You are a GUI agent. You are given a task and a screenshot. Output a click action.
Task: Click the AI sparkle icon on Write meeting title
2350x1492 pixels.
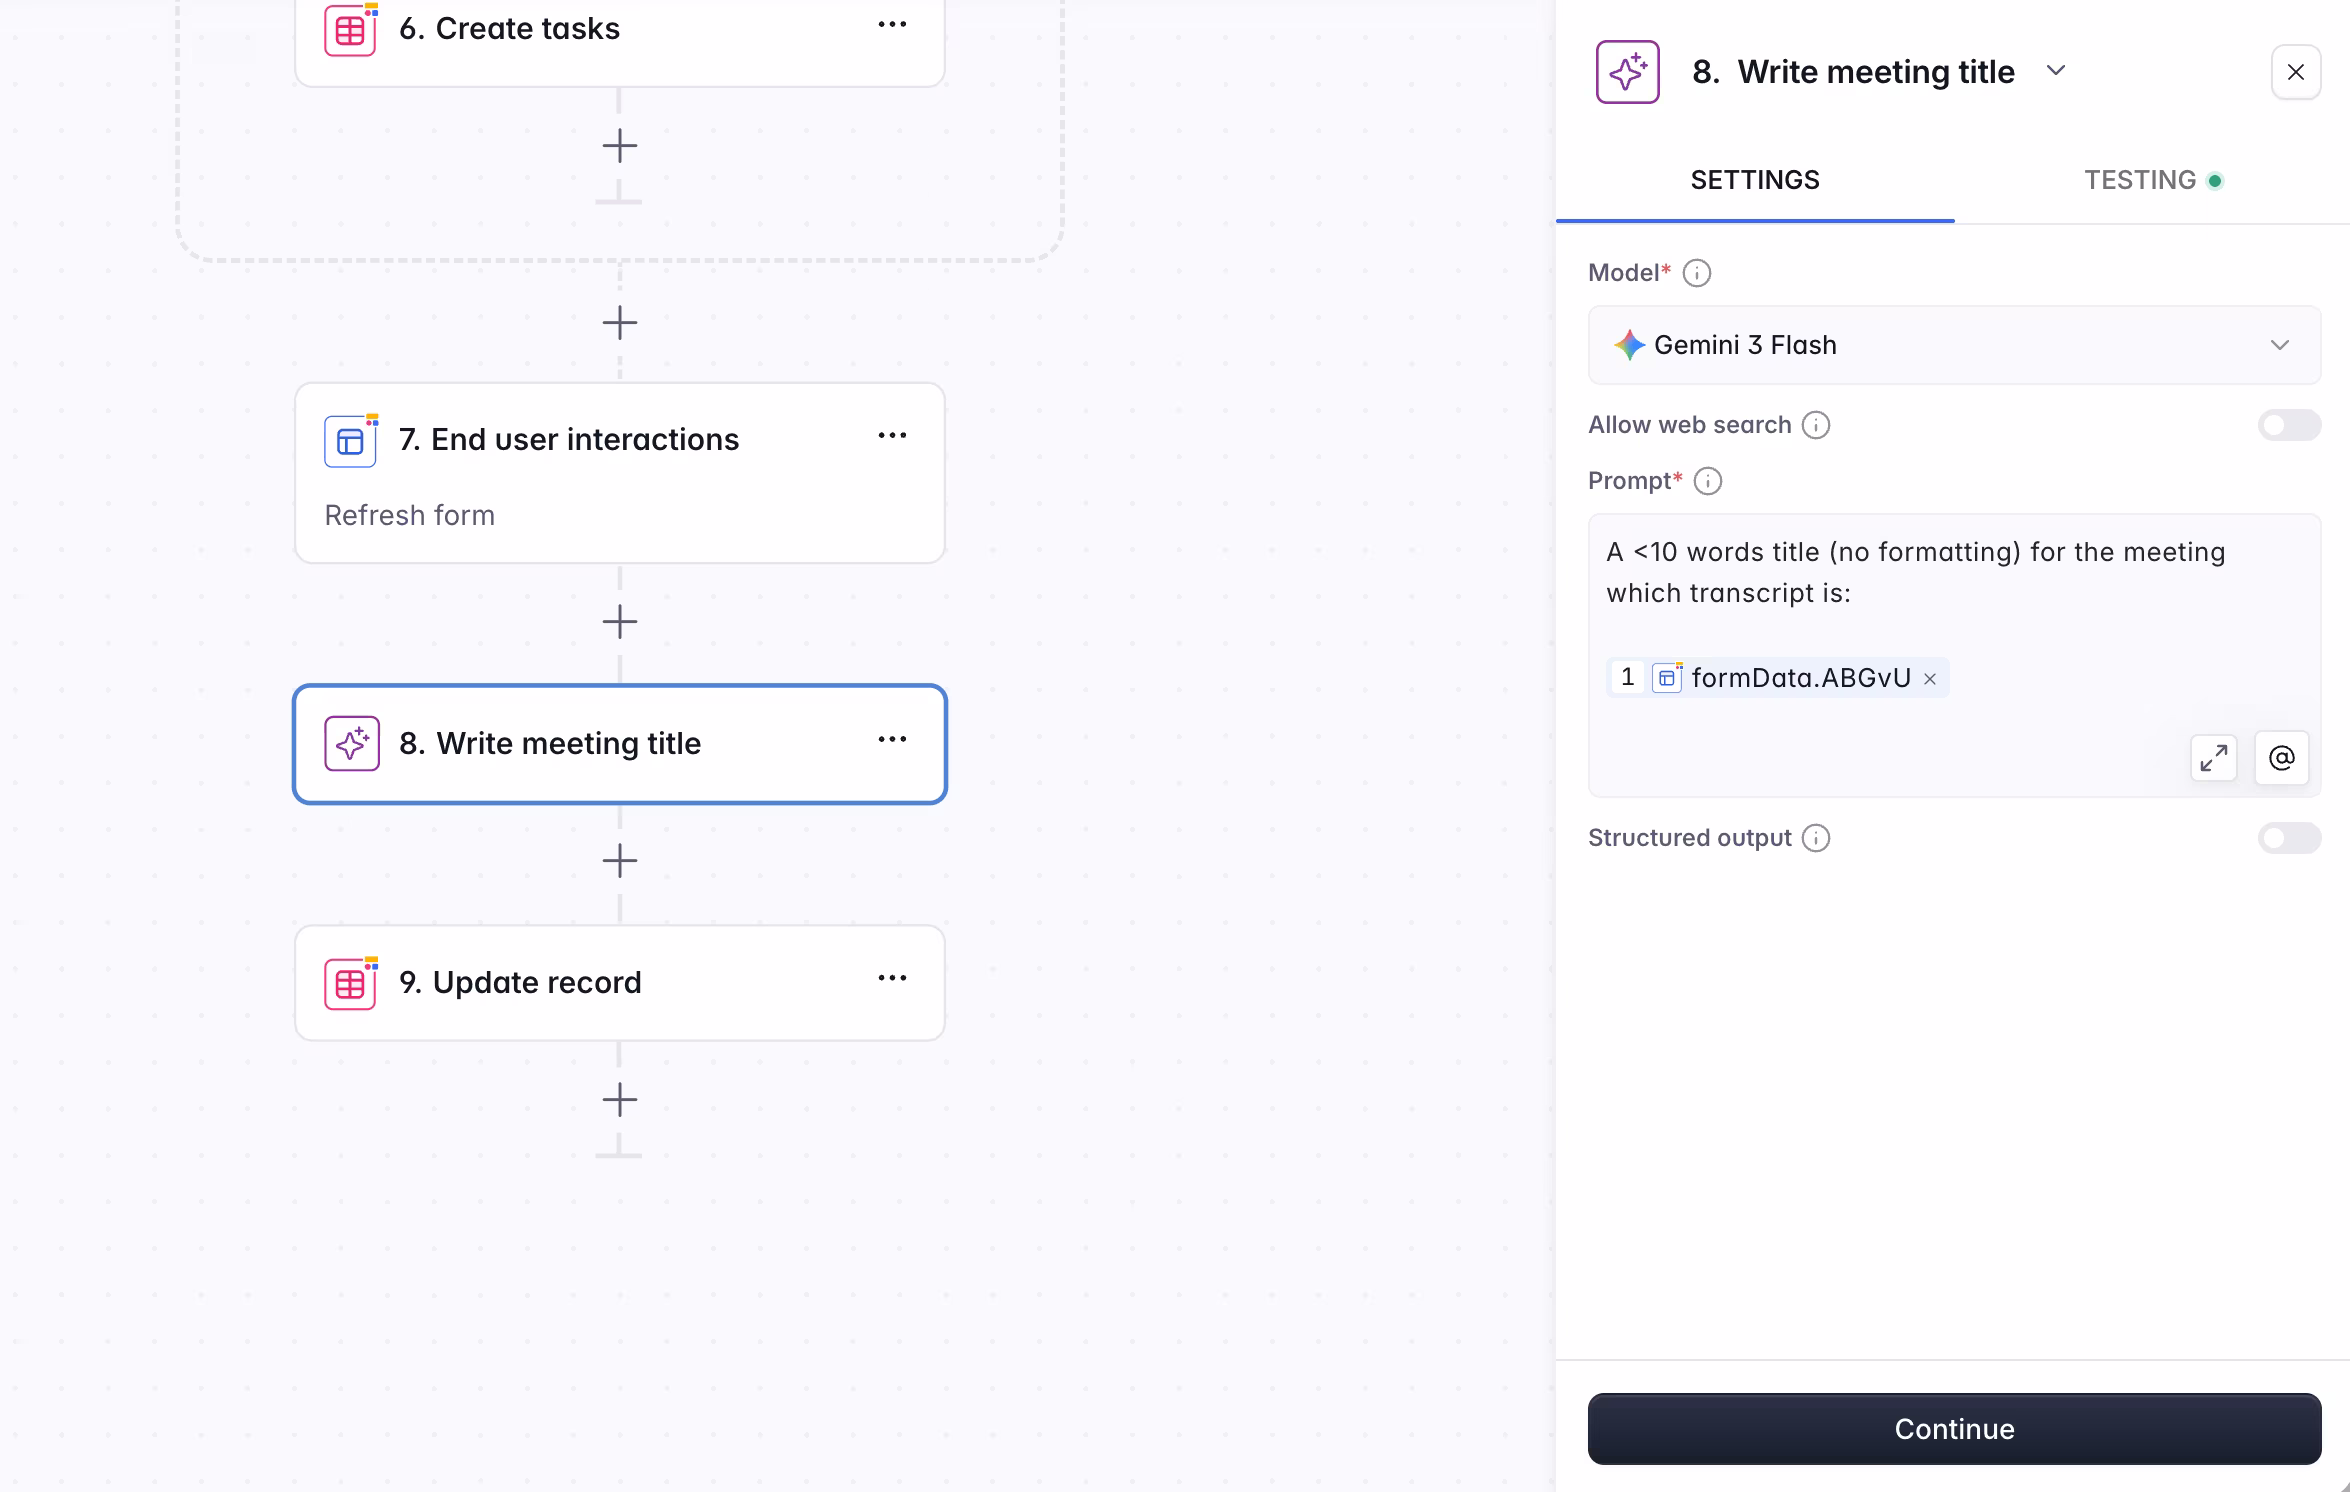pos(352,744)
